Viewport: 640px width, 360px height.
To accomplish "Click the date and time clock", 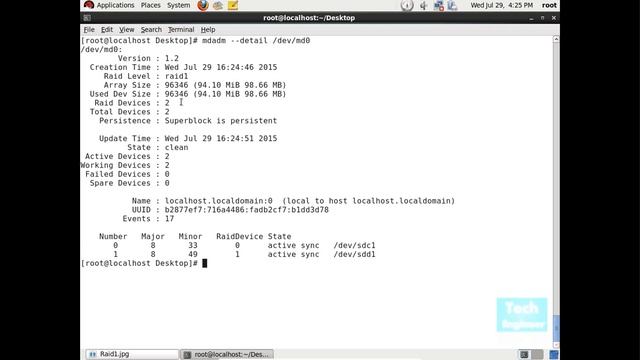I will coord(502,5).
